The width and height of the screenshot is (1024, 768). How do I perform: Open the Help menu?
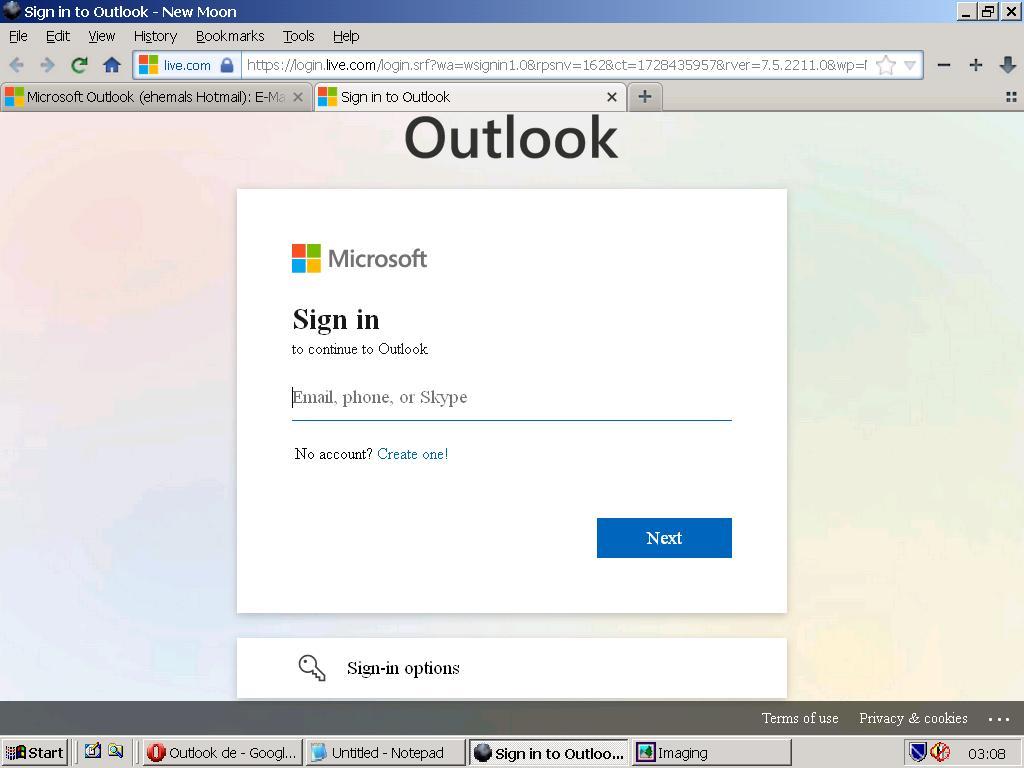[346, 36]
